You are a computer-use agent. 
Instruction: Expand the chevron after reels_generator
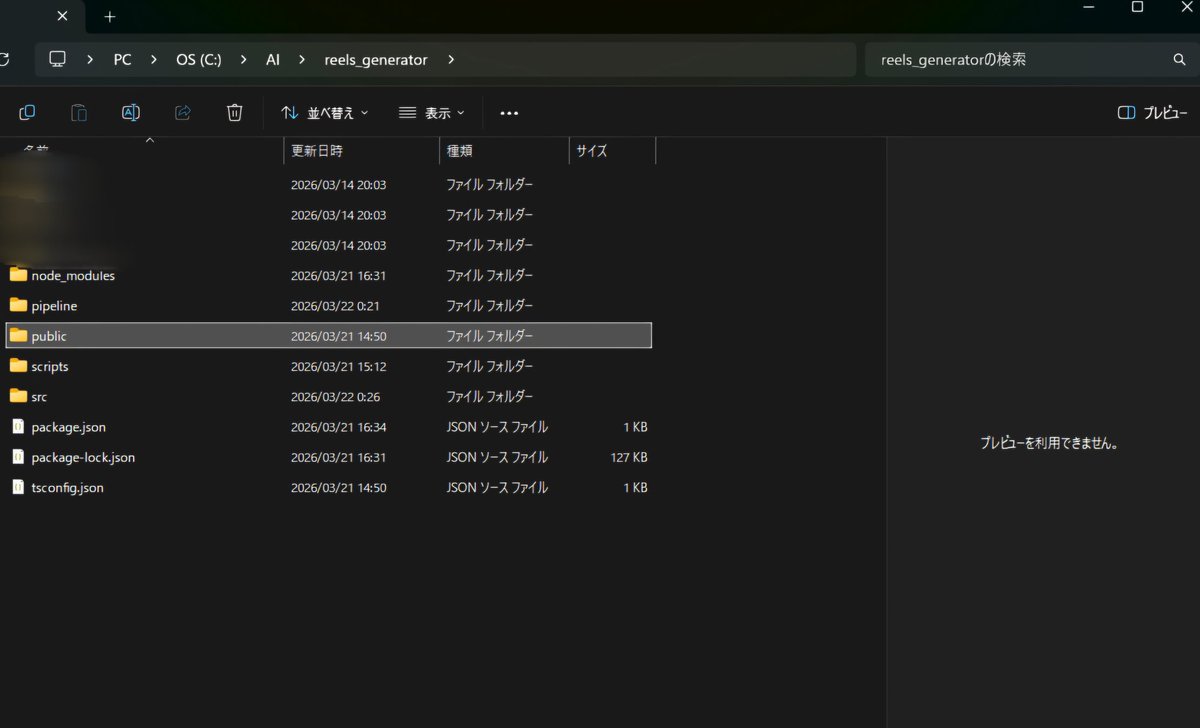pyautogui.click(x=451, y=60)
